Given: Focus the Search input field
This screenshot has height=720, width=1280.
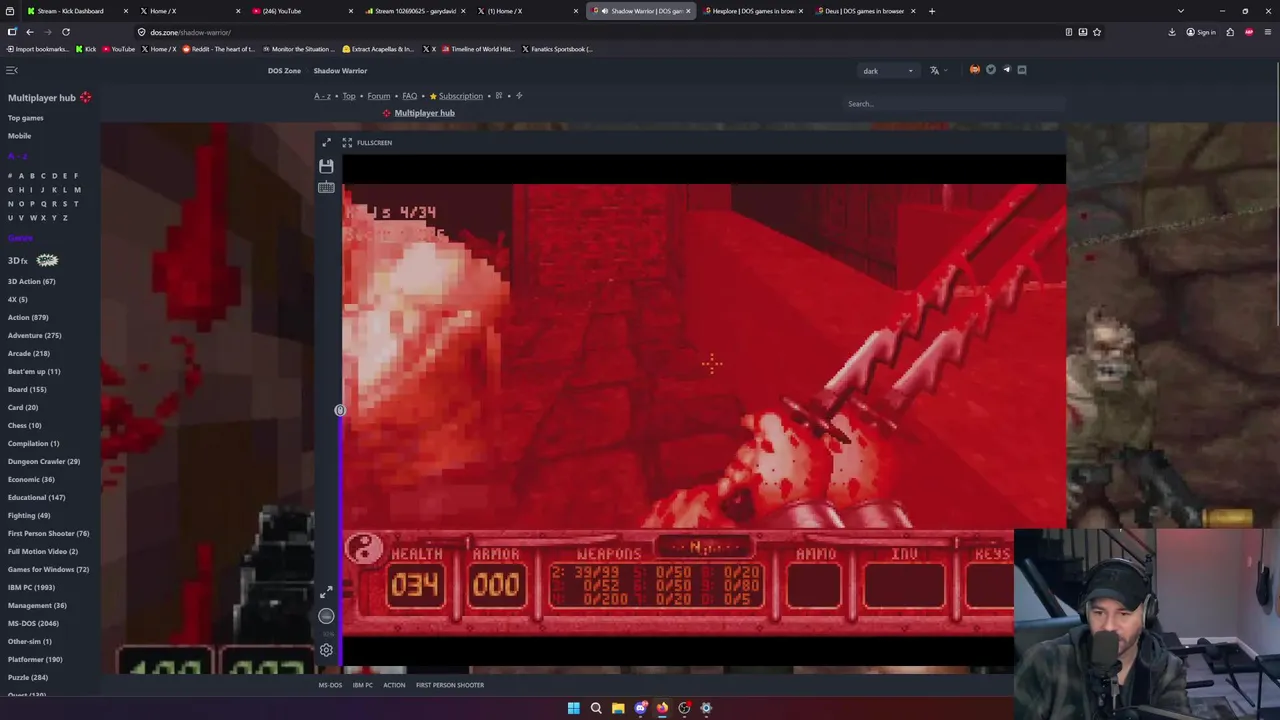Looking at the screenshot, I should pos(955,103).
